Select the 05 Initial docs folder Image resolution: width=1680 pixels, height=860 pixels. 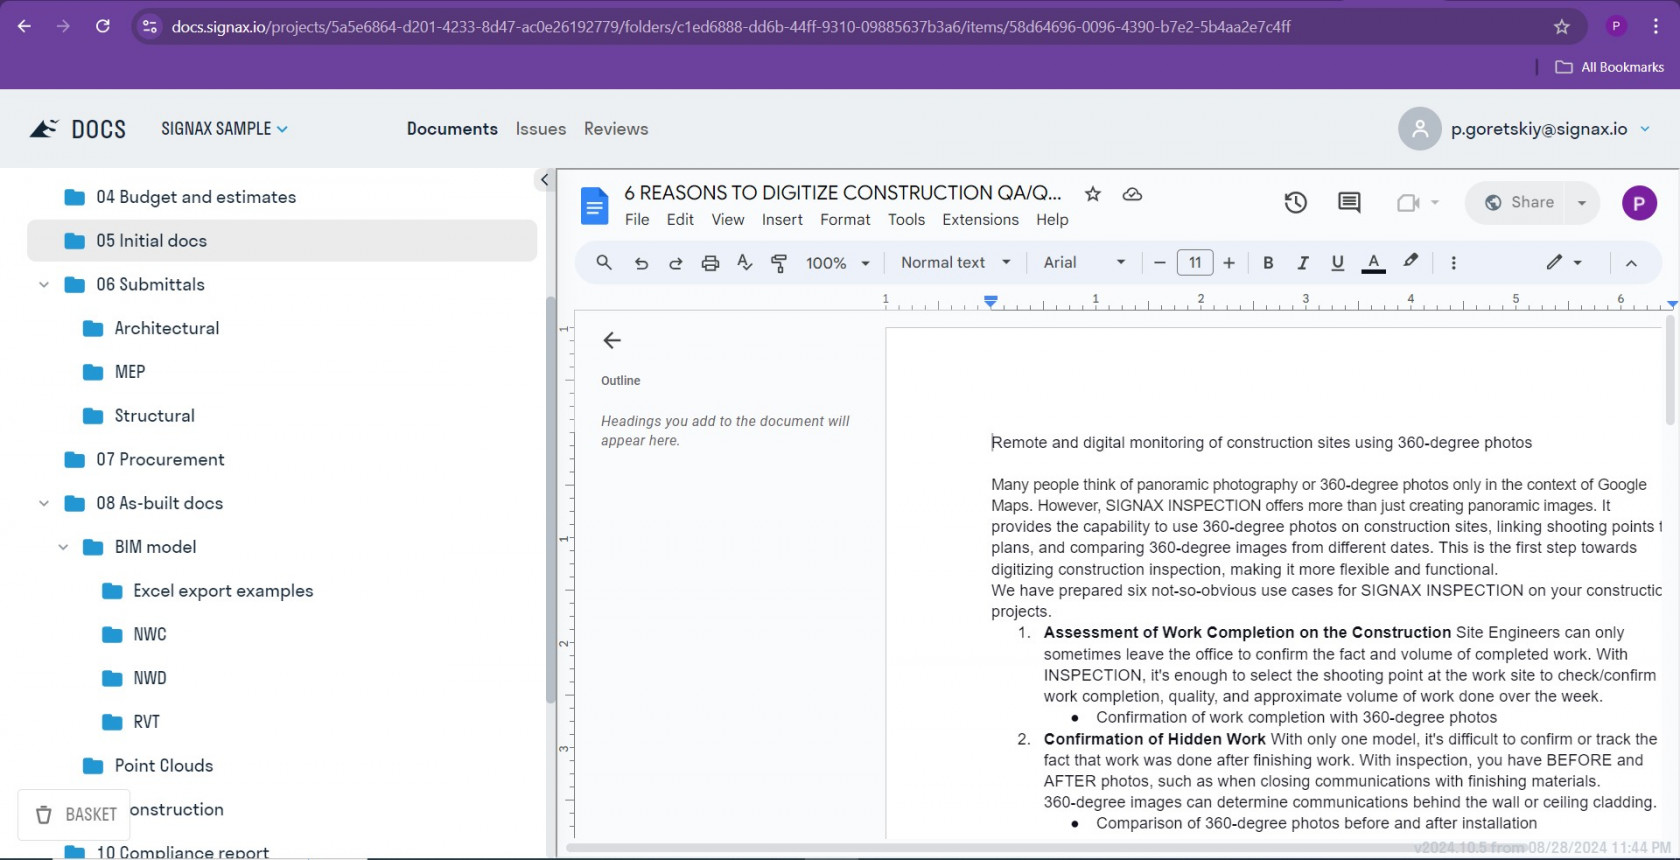pyautogui.click(x=282, y=241)
